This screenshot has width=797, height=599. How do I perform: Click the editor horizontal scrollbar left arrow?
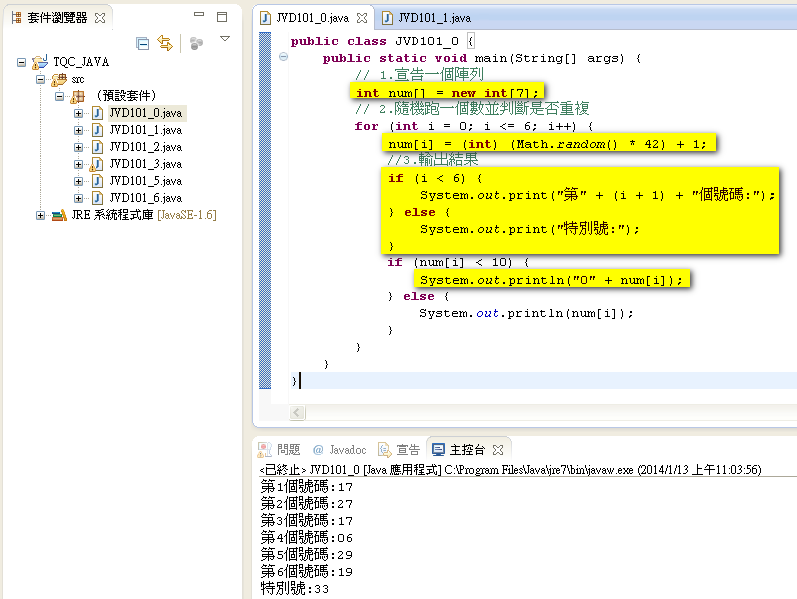click(x=297, y=413)
